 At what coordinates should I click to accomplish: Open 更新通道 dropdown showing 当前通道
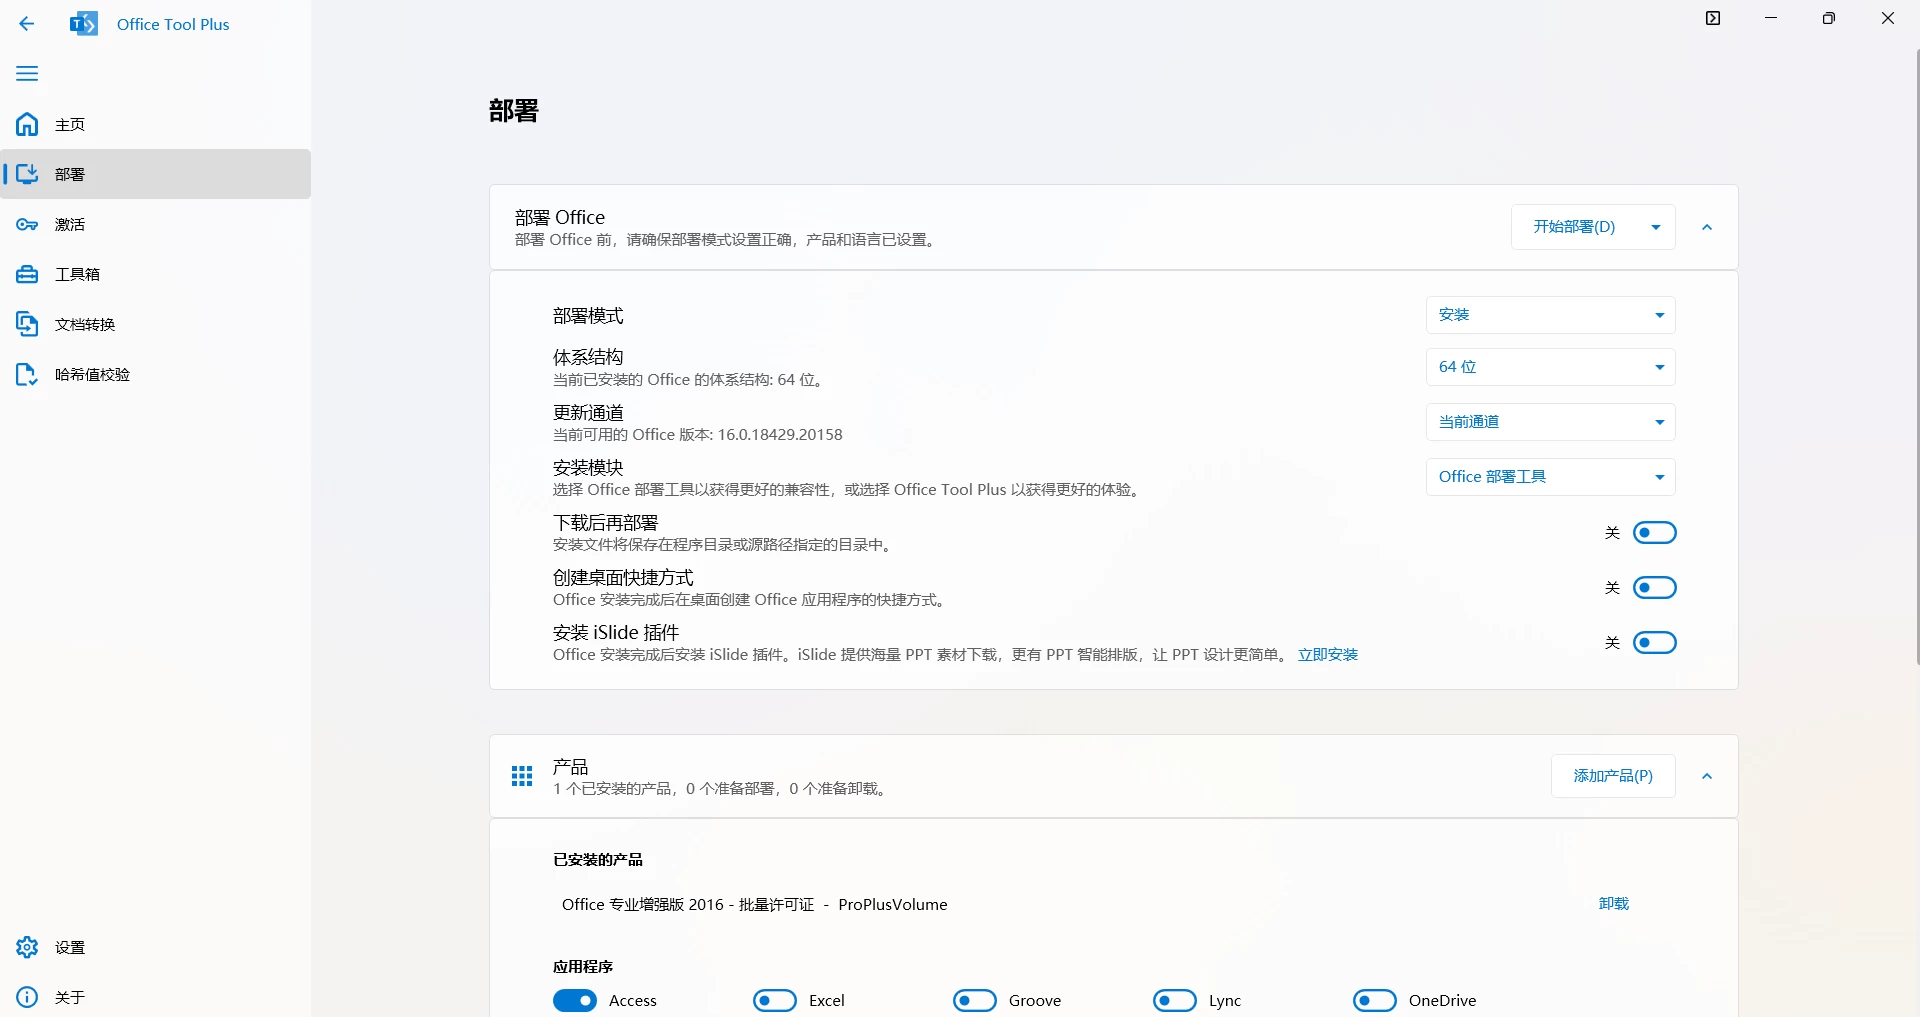tap(1550, 422)
